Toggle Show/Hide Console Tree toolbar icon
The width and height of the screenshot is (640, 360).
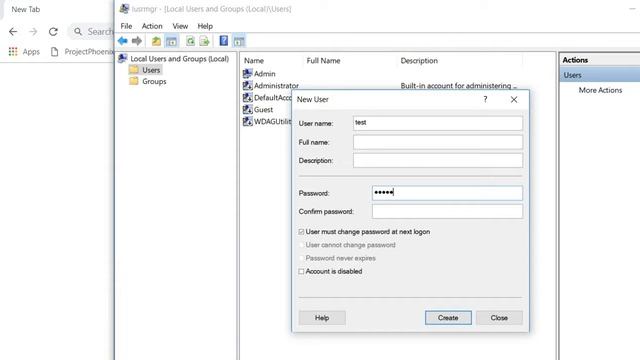[x=171, y=41]
